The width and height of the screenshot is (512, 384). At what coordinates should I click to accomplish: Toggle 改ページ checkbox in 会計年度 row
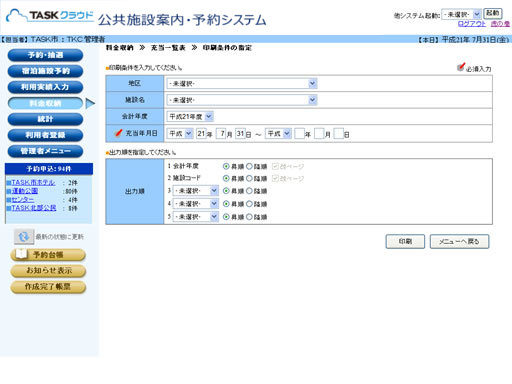(x=275, y=166)
